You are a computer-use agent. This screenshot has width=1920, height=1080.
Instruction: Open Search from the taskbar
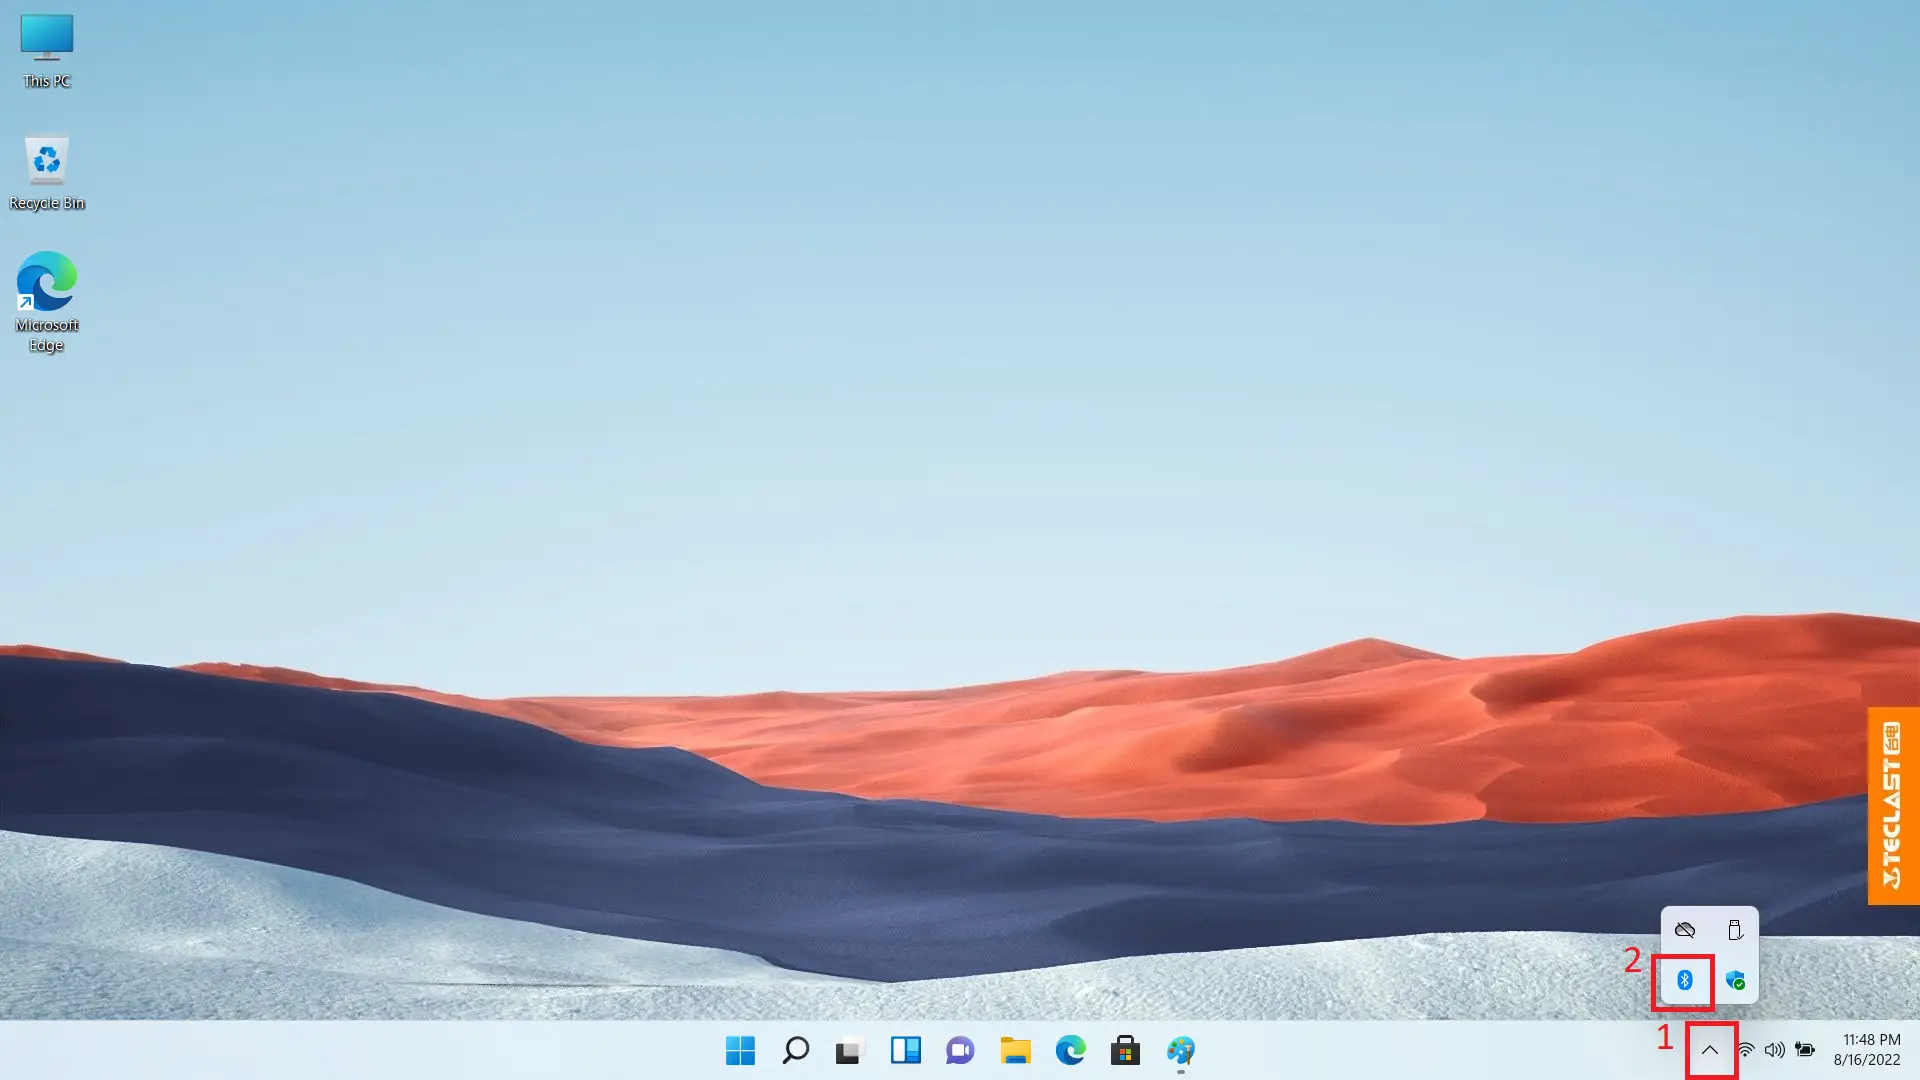795,1051
